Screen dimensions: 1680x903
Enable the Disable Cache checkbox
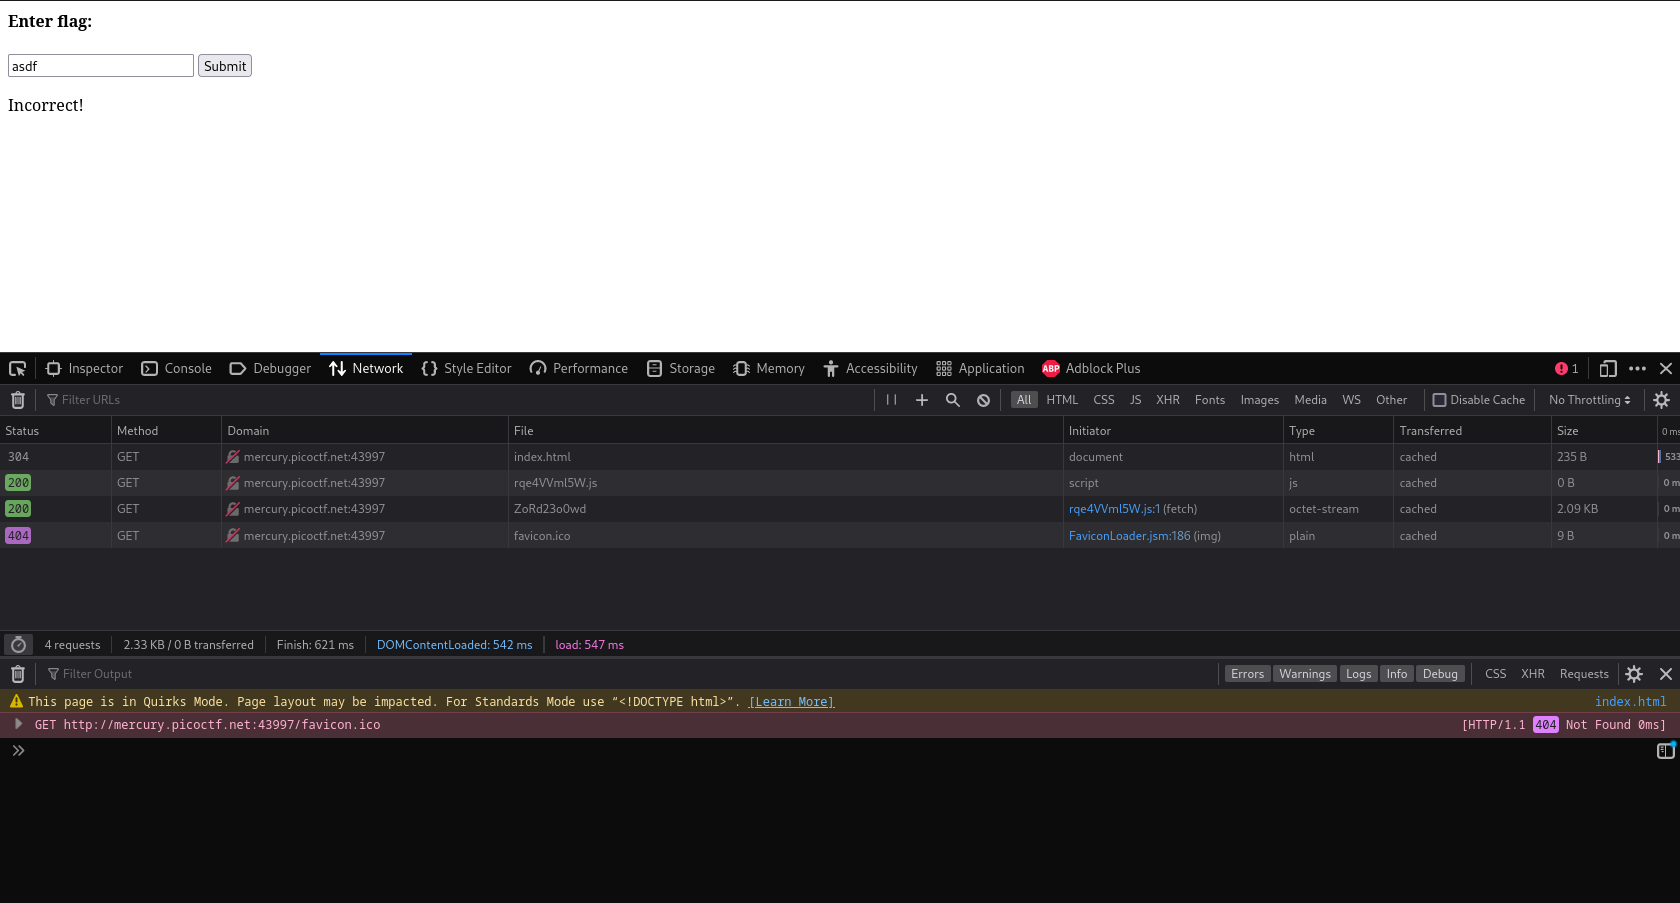click(x=1439, y=400)
